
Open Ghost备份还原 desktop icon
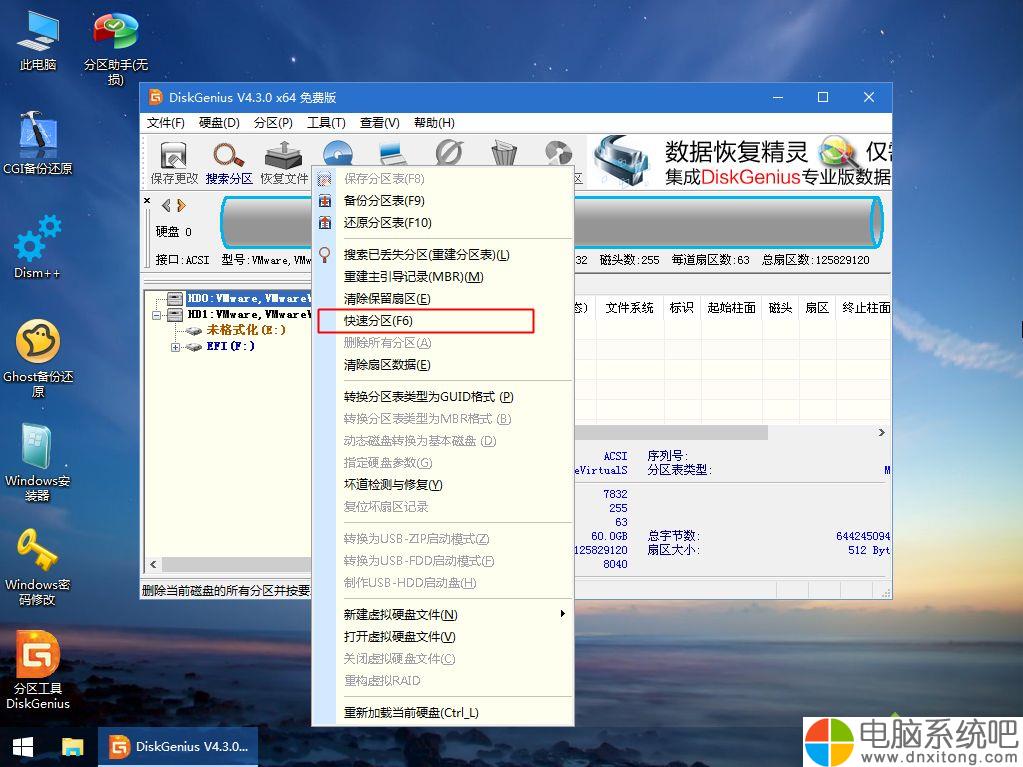(38, 358)
